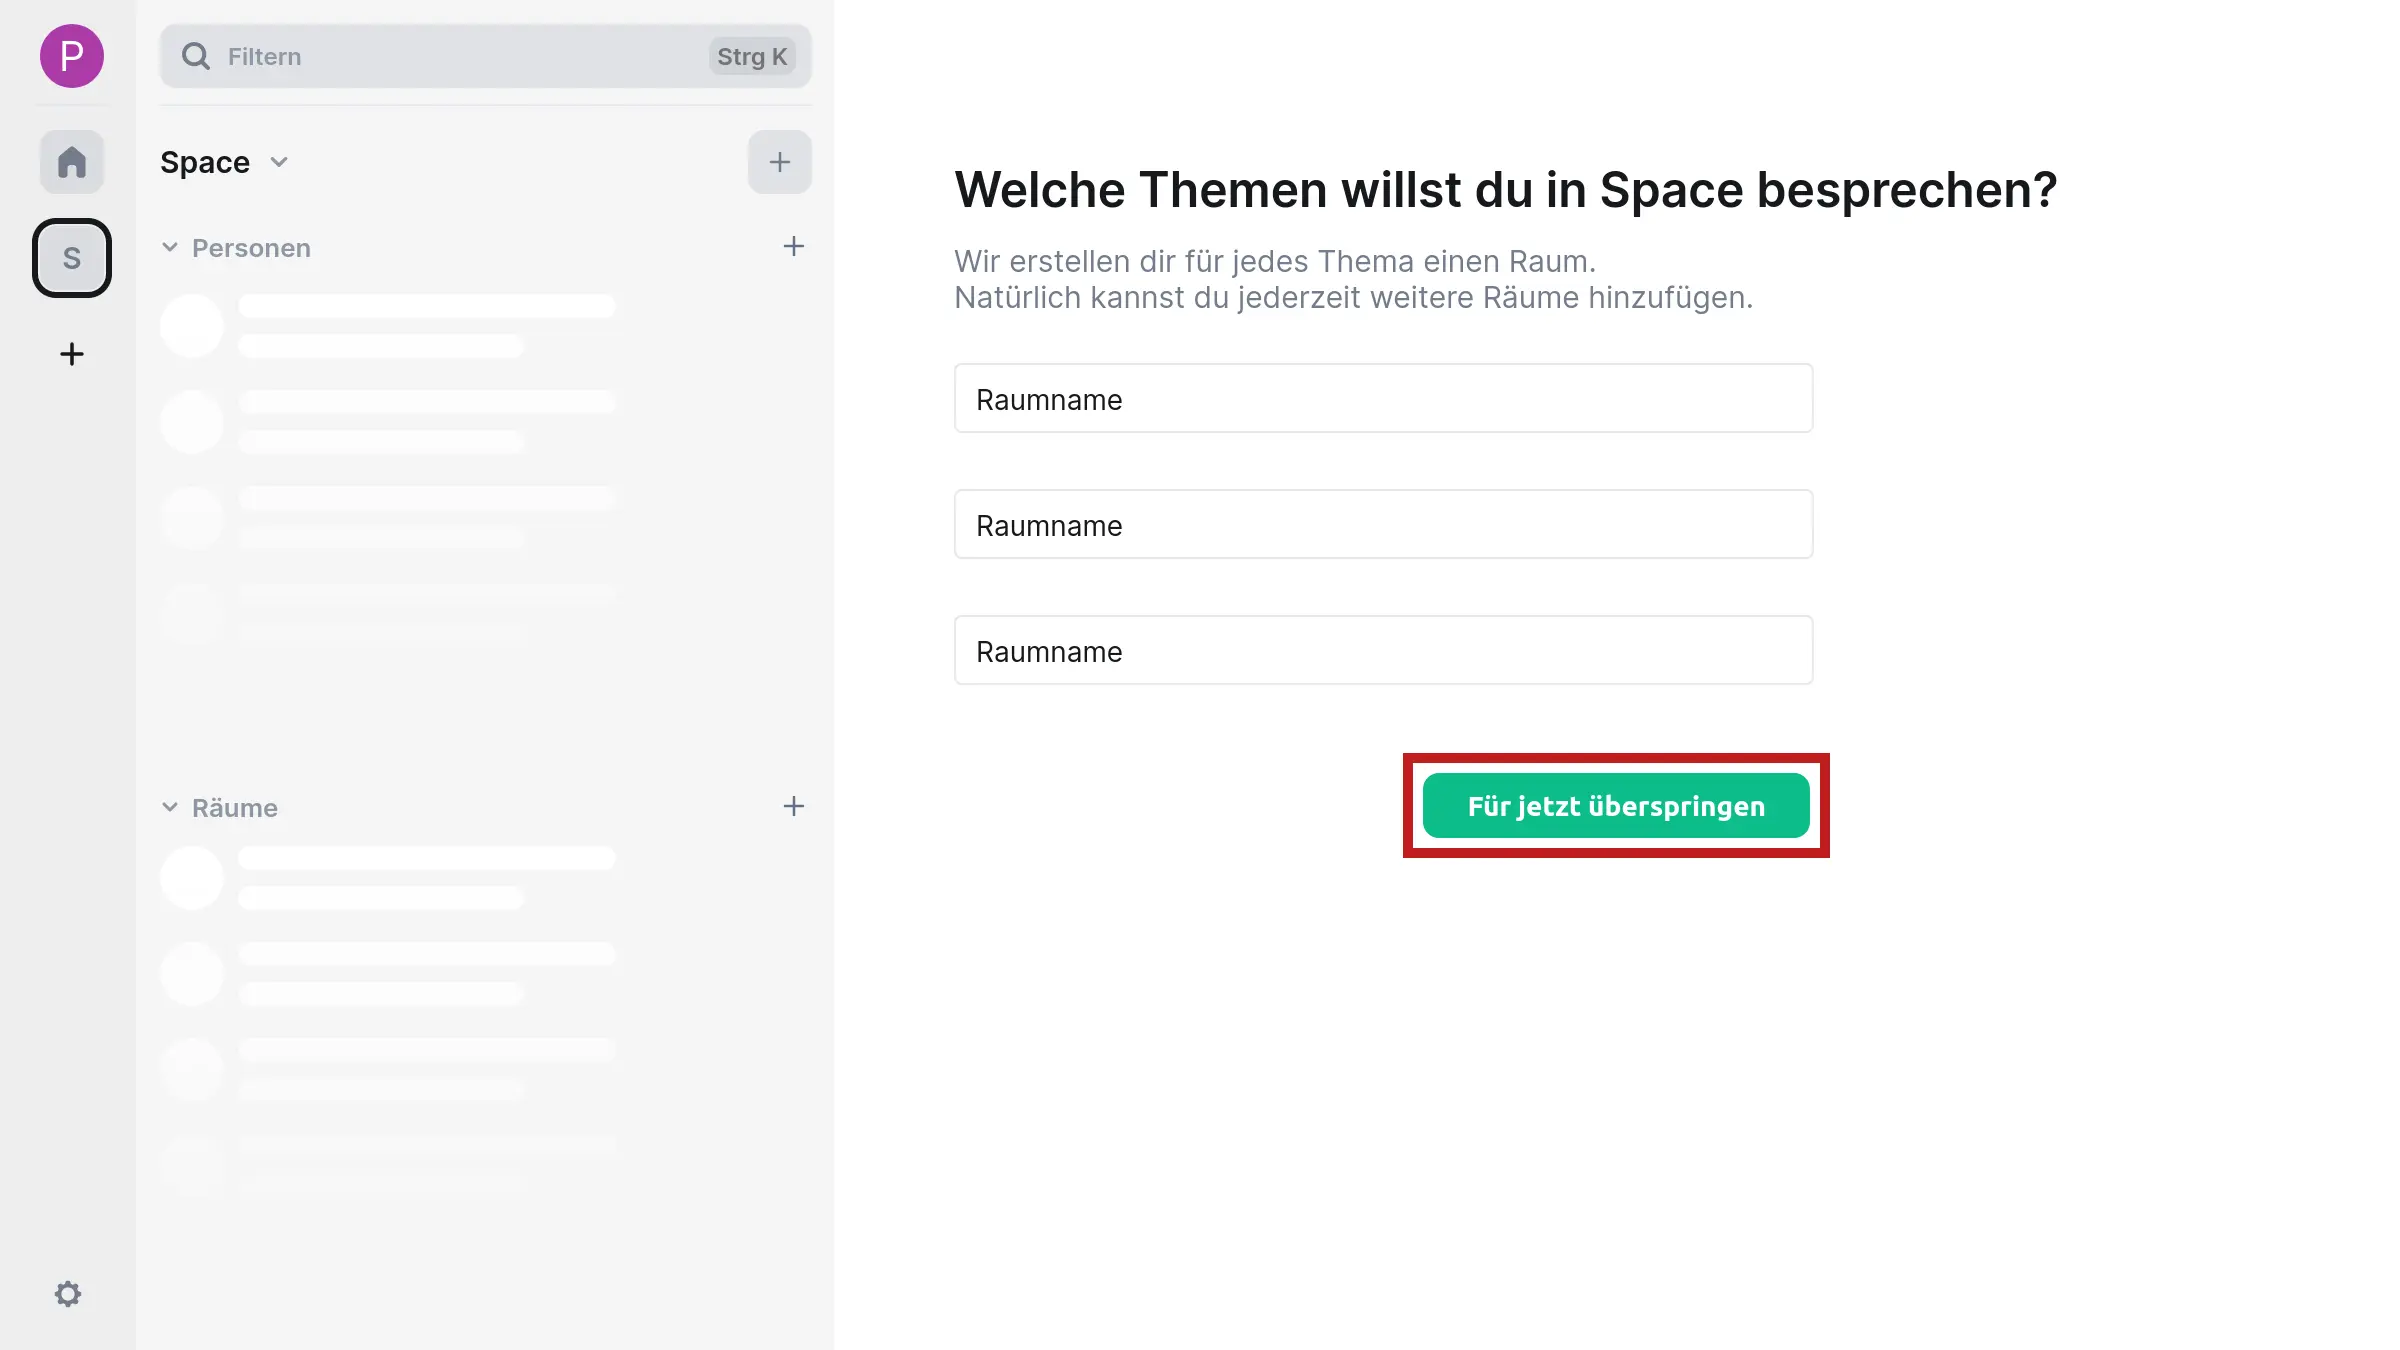Click the Strg K shortcut badge

(752, 56)
